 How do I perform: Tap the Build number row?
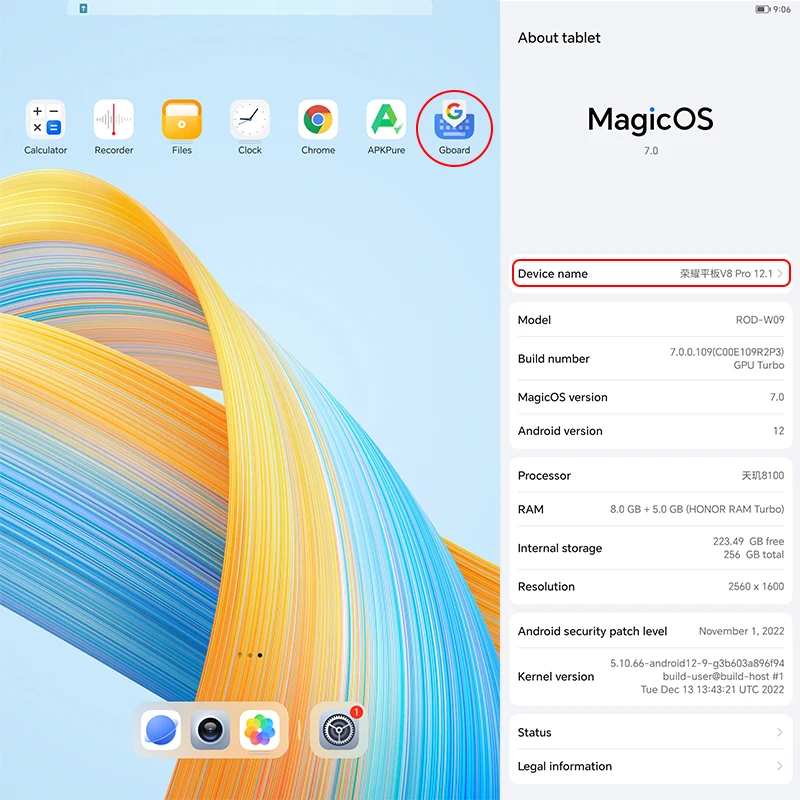651,358
